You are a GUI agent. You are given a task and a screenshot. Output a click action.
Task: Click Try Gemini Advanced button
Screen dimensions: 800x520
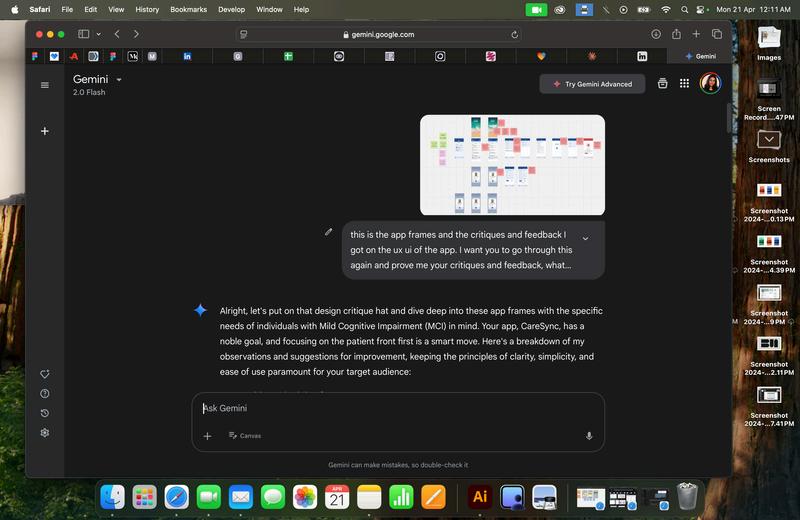(x=592, y=84)
